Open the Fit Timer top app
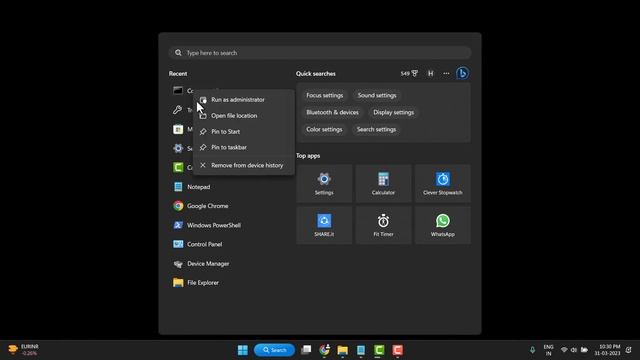This screenshot has width=640, height=360. pyautogui.click(x=383, y=225)
